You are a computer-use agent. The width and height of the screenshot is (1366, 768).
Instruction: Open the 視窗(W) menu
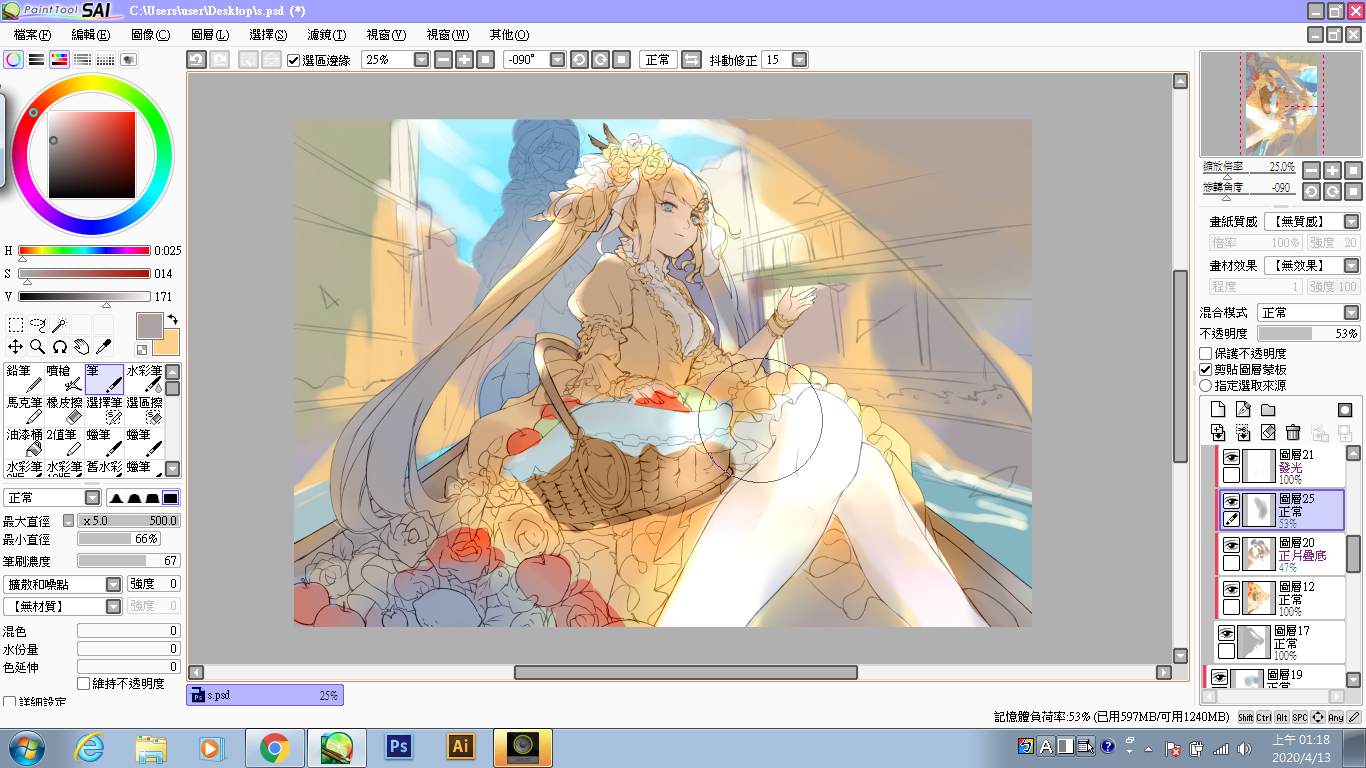446,35
